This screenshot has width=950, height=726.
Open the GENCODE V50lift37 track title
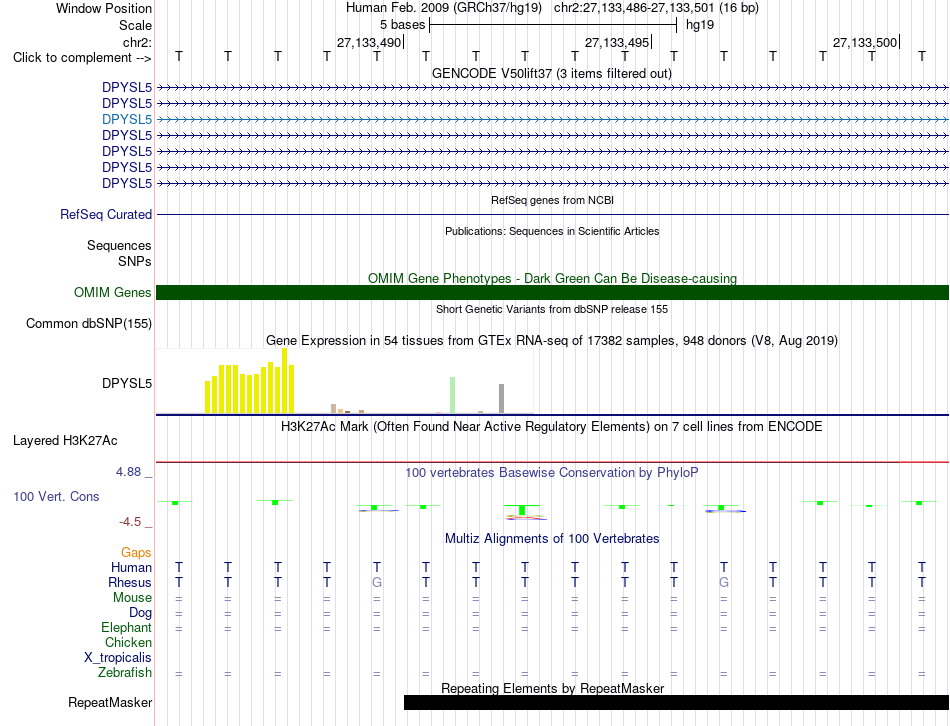point(551,73)
